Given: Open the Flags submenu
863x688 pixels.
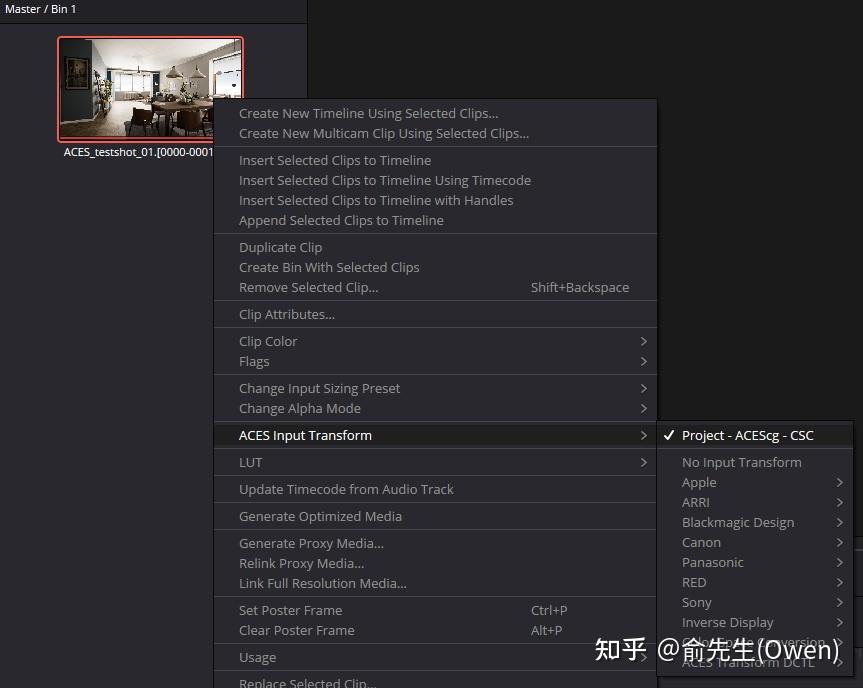Looking at the screenshot, I should point(254,361).
